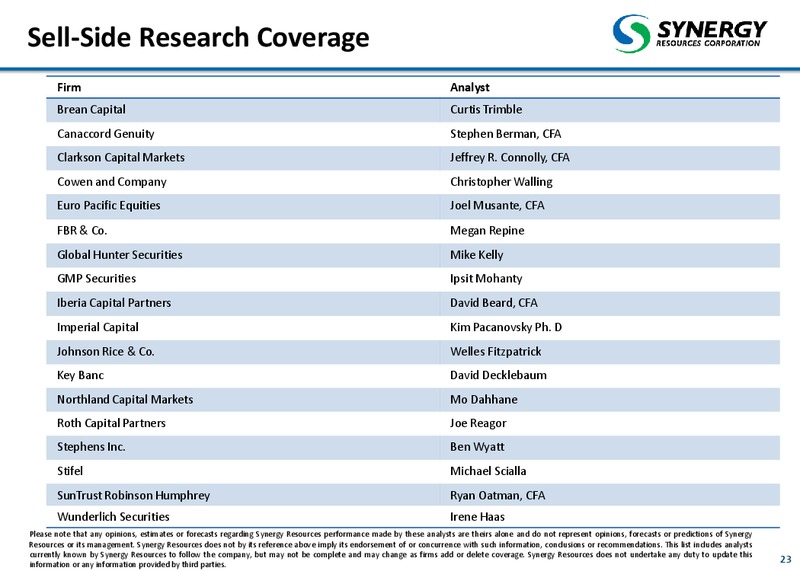
Task: Click the Synergy Resources Corporation logo
Action: click(690, 34)
